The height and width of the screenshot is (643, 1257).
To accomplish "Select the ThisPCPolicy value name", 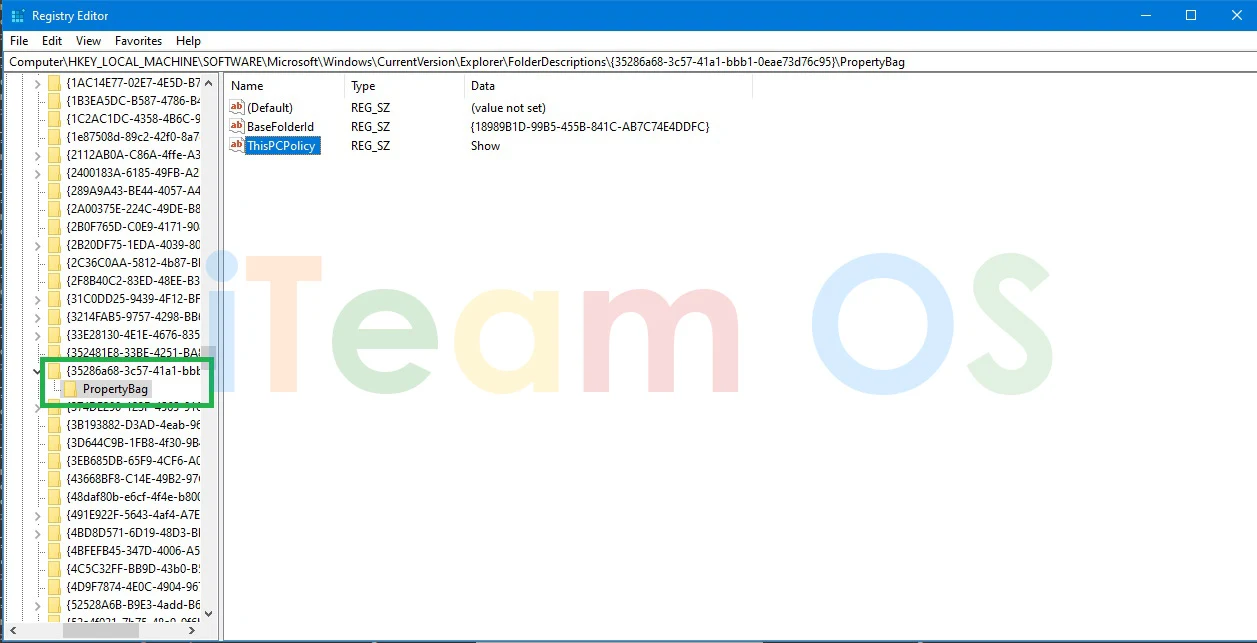I will pos(282,145).
